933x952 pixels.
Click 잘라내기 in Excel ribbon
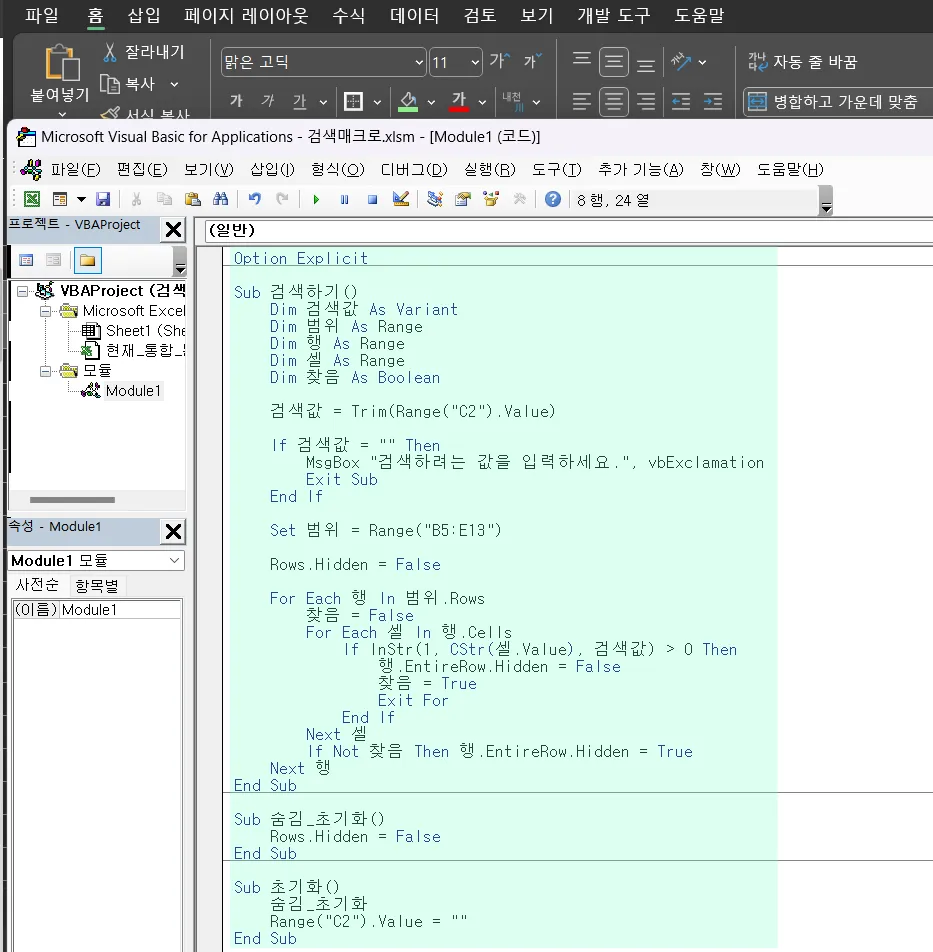(x=144, y=52)
